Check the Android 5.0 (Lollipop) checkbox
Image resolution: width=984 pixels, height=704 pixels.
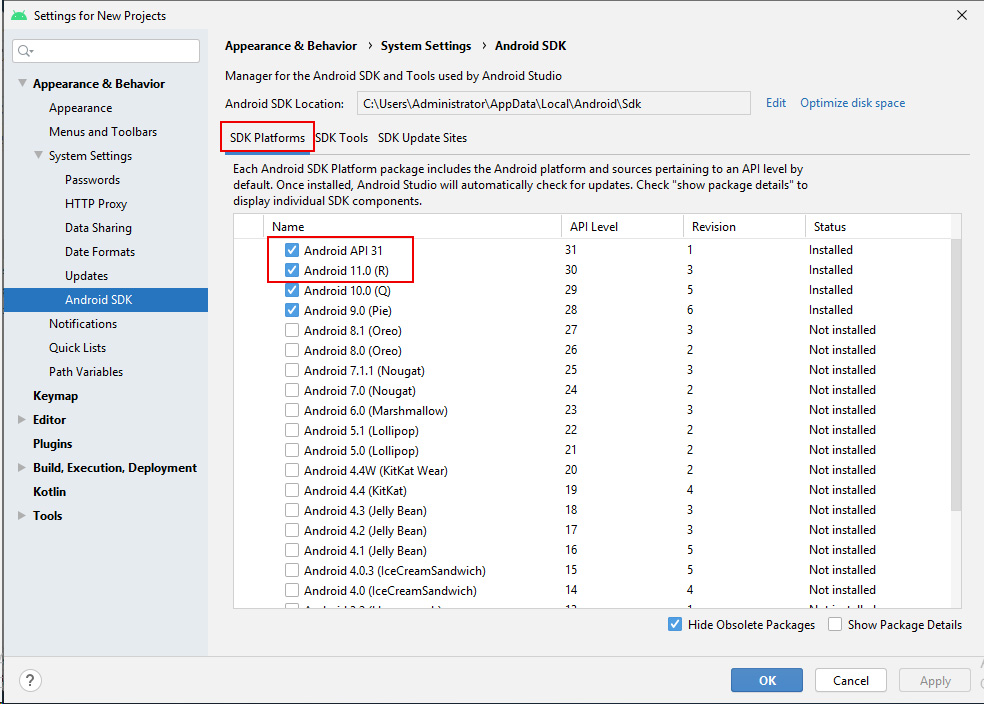(292, 451)
